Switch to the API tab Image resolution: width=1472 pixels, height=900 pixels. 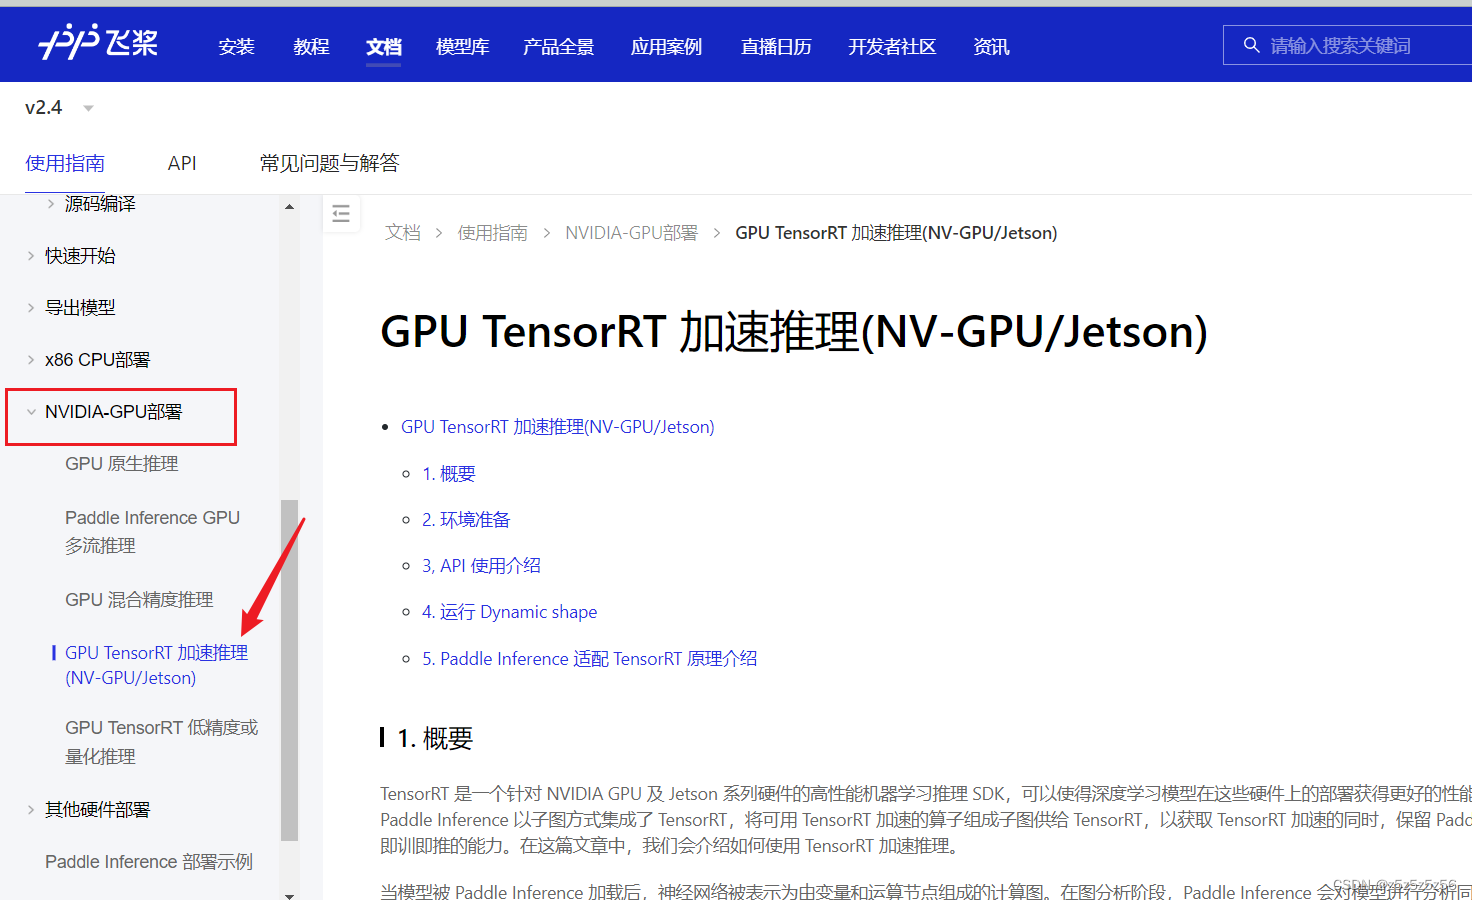point(182,163)
